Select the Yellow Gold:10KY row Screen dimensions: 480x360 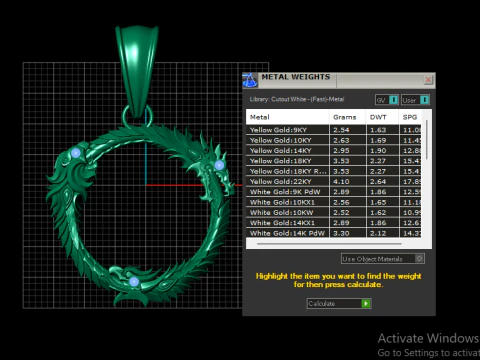pyautogui.click(x=333, y=140)
